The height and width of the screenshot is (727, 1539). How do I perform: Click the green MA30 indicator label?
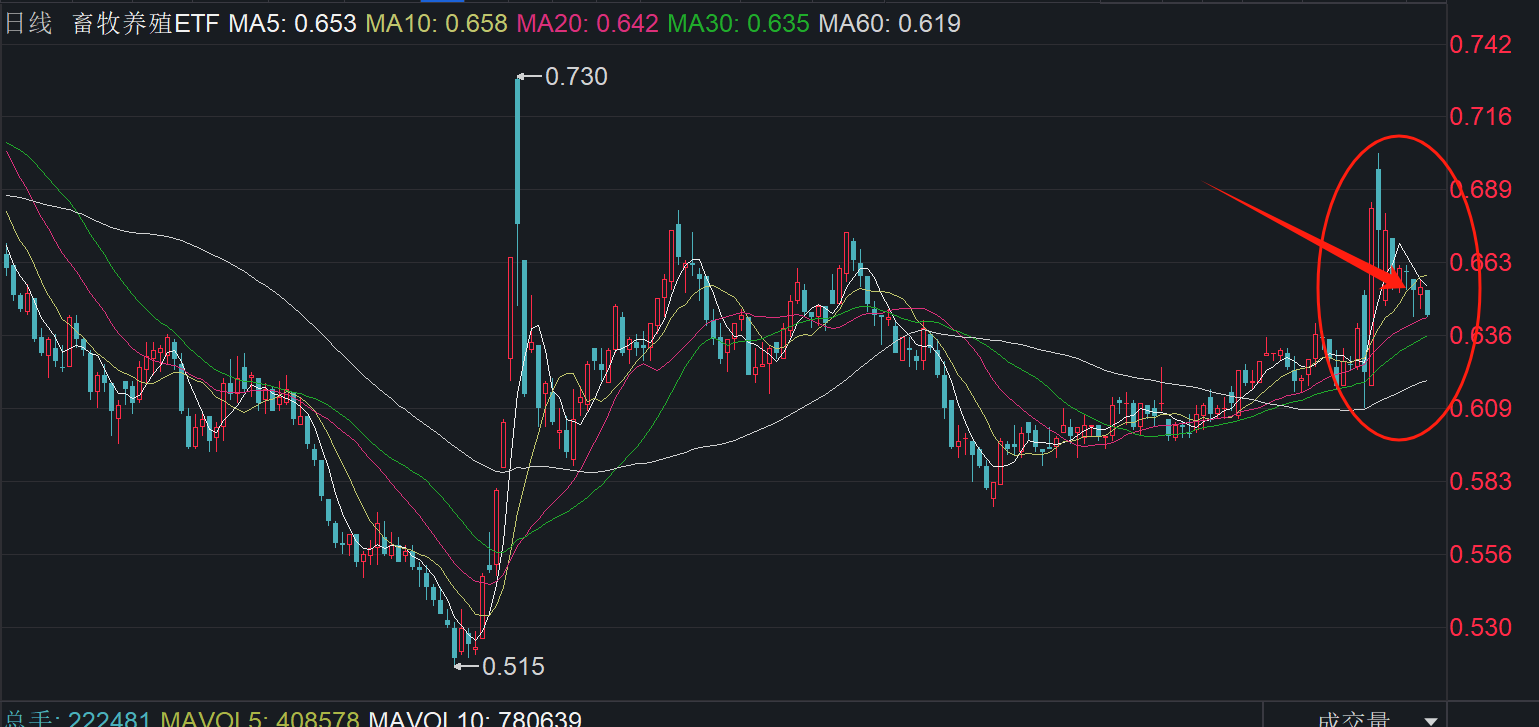pyautogui.click(x=738, y=24)
